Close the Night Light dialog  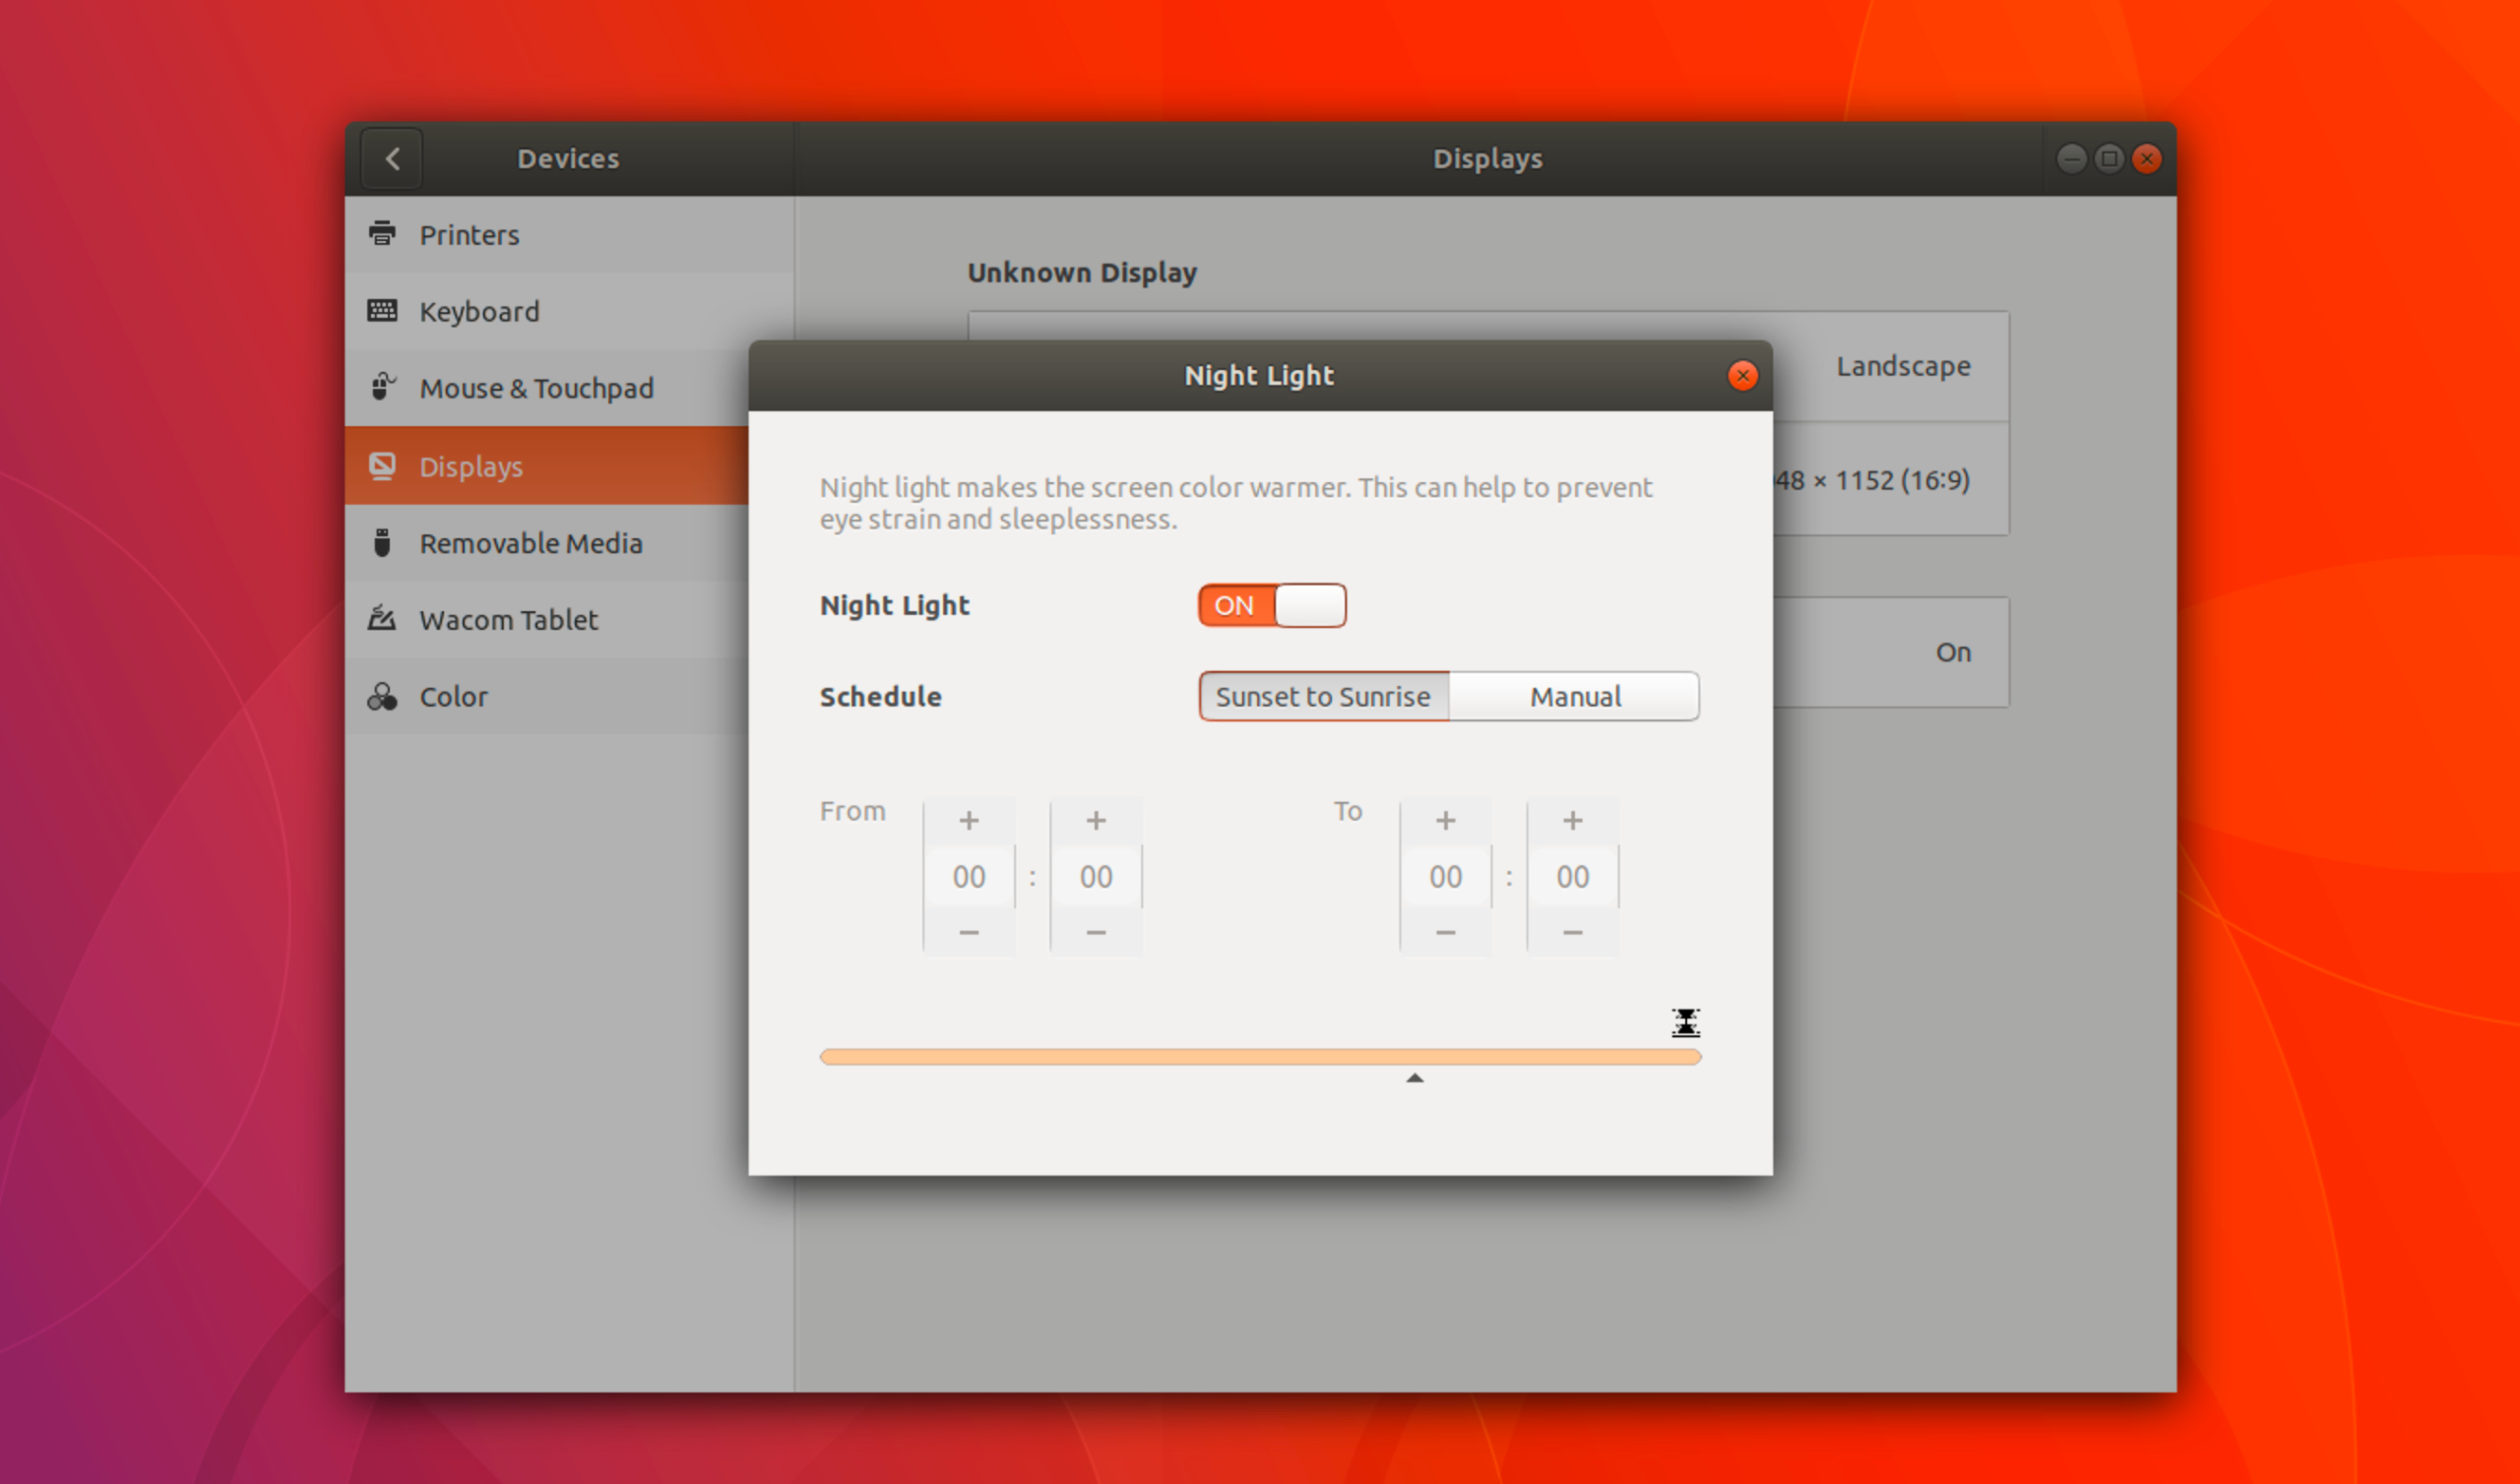[x=1742, y=375]
